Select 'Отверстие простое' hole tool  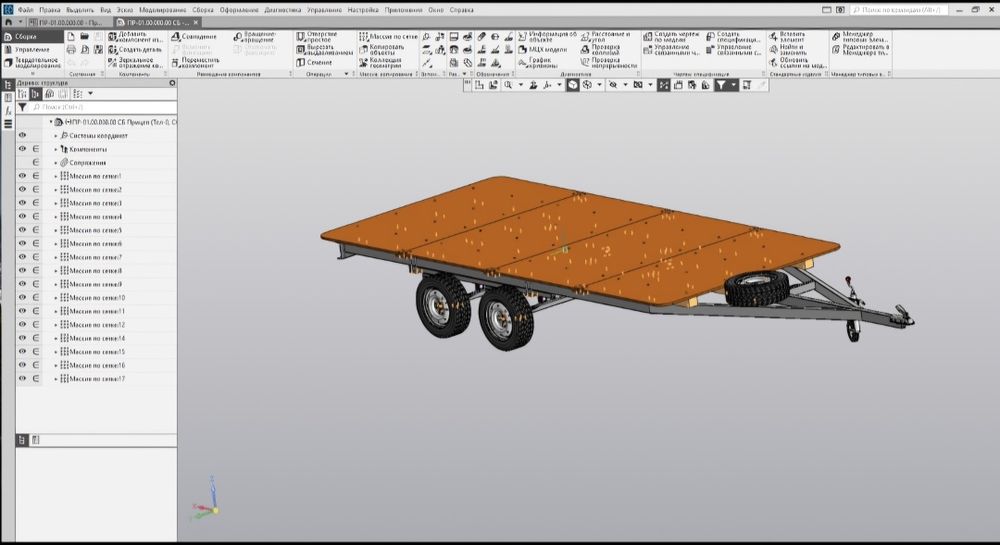317,37
